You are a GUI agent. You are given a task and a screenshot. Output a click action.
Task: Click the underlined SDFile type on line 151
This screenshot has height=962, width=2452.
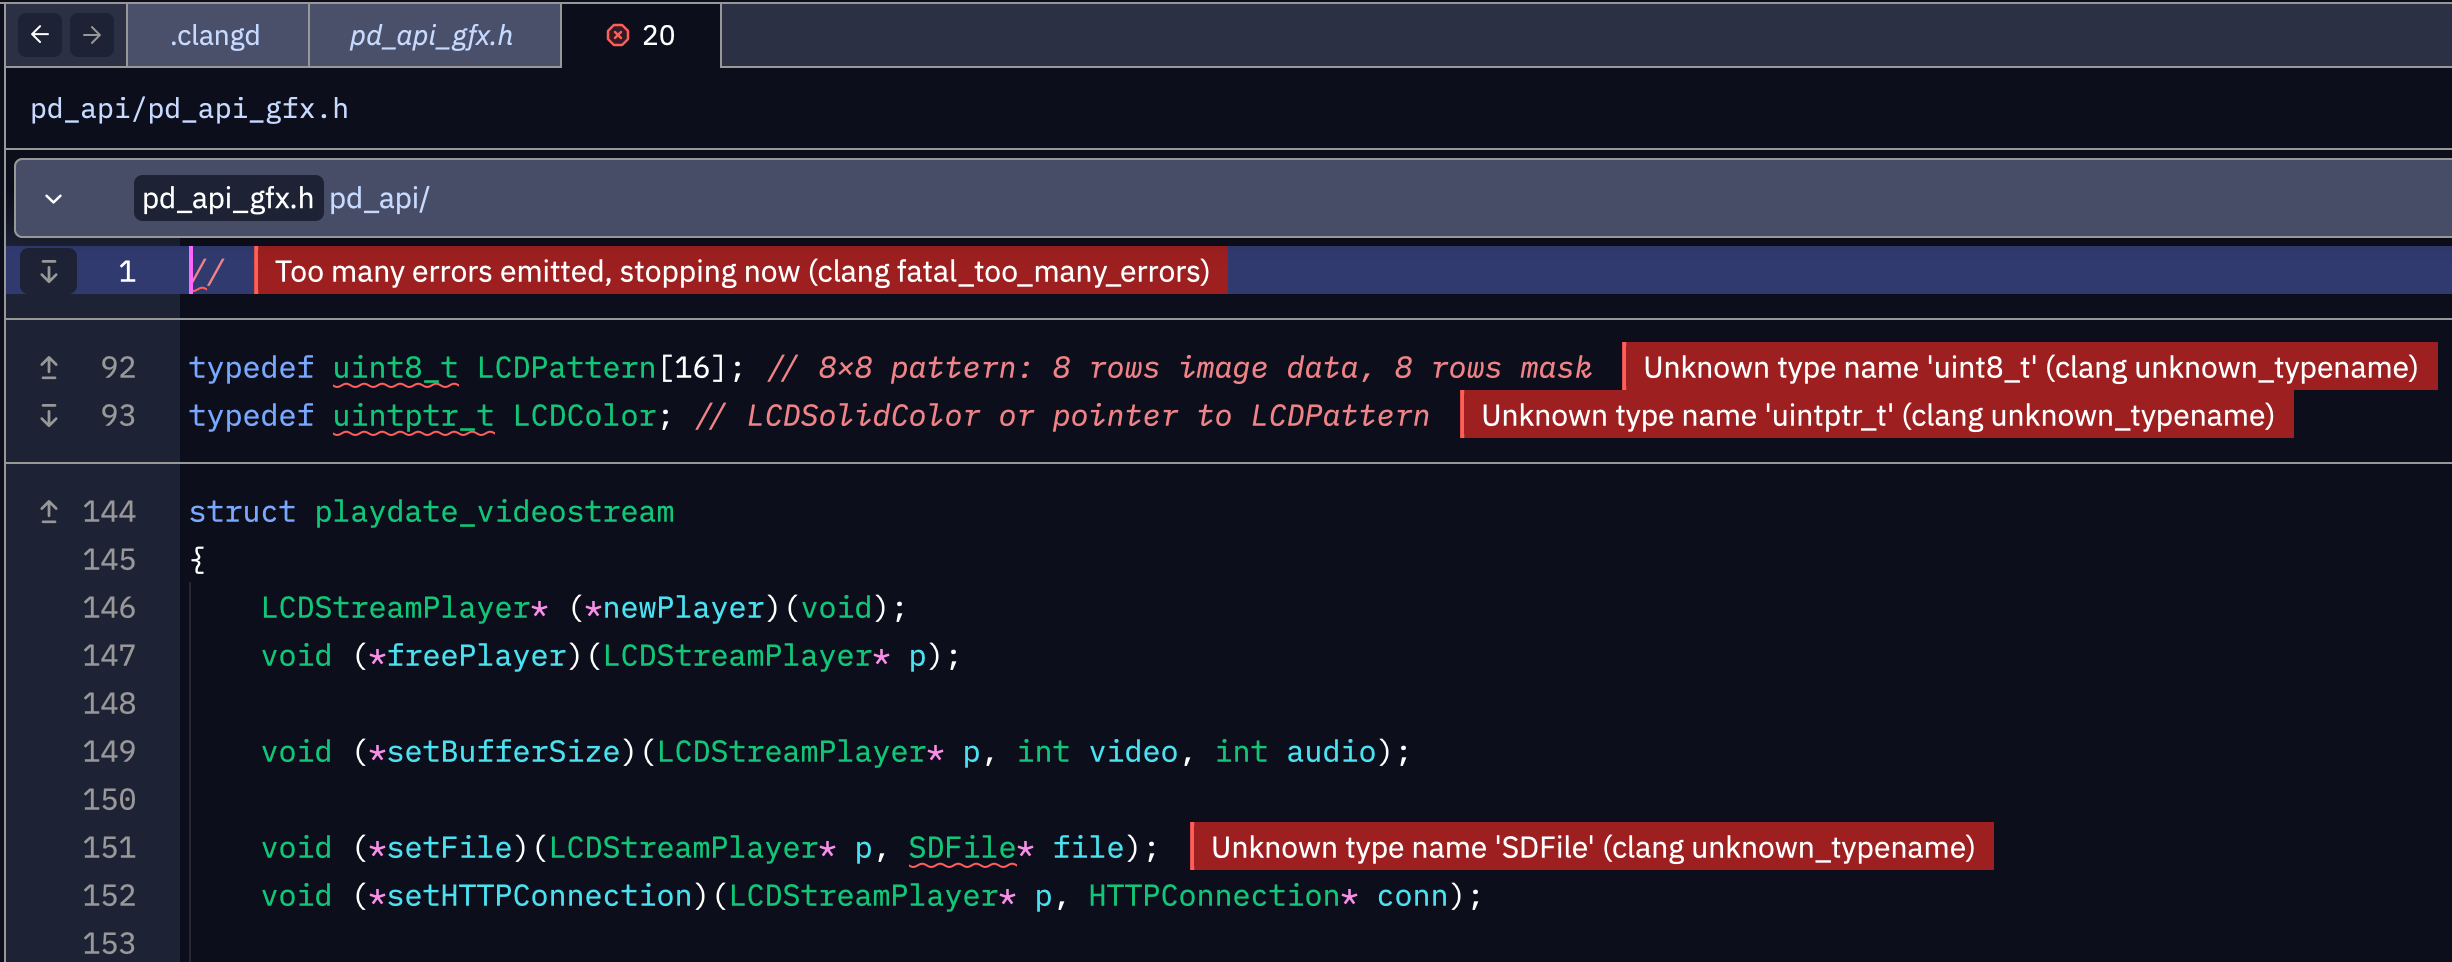[960, 848]
